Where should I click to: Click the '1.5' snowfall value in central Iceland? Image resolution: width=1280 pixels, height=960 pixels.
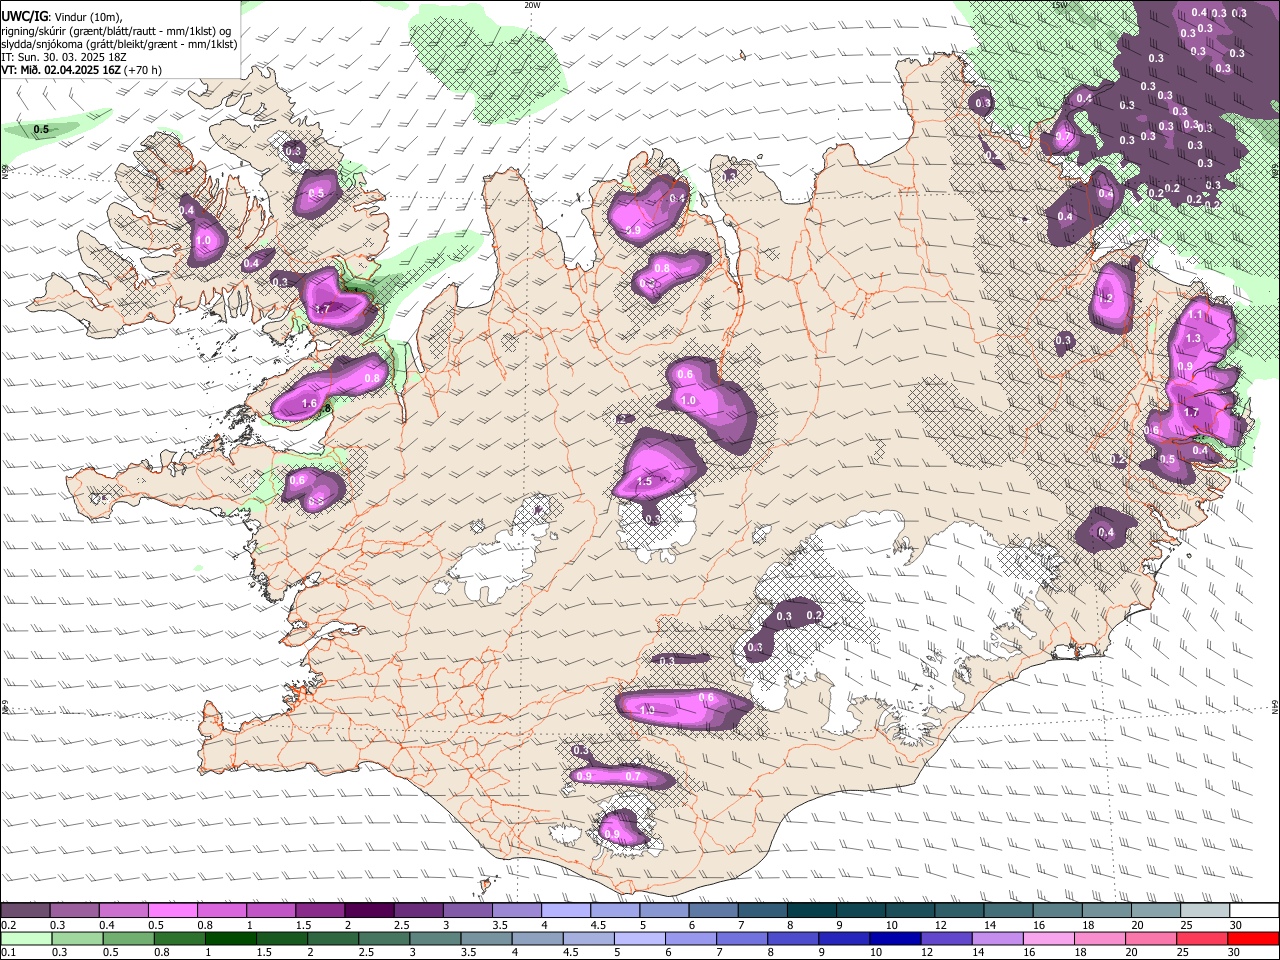(x=644, y=482)
